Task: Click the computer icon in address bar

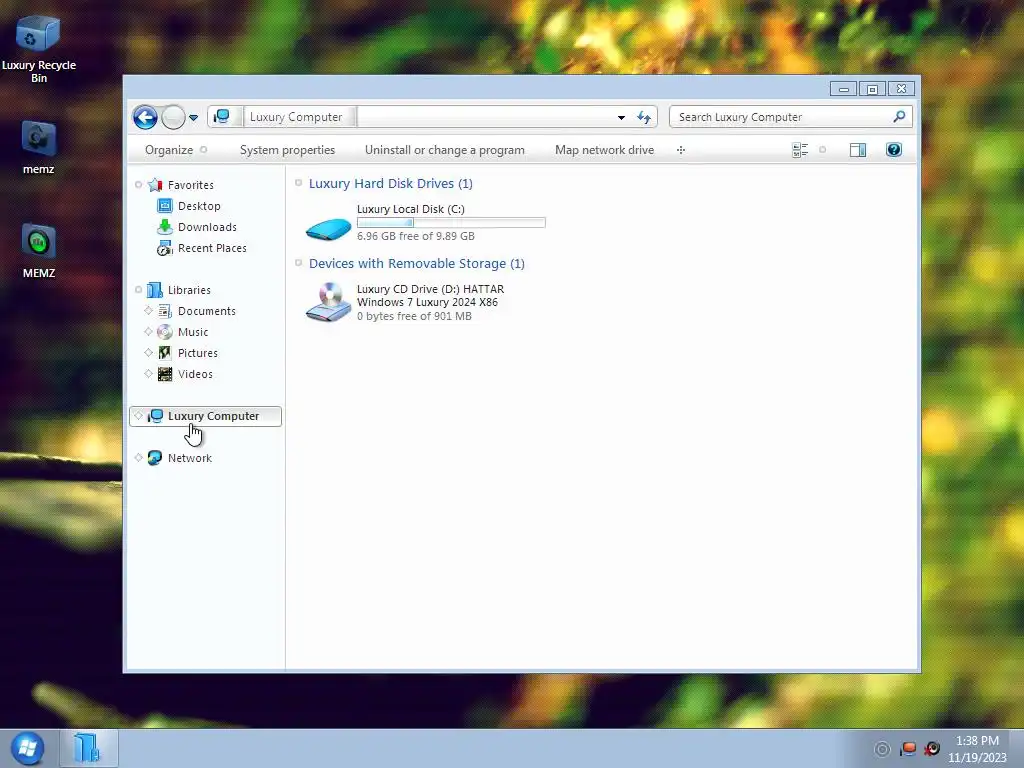Action: 222,117
